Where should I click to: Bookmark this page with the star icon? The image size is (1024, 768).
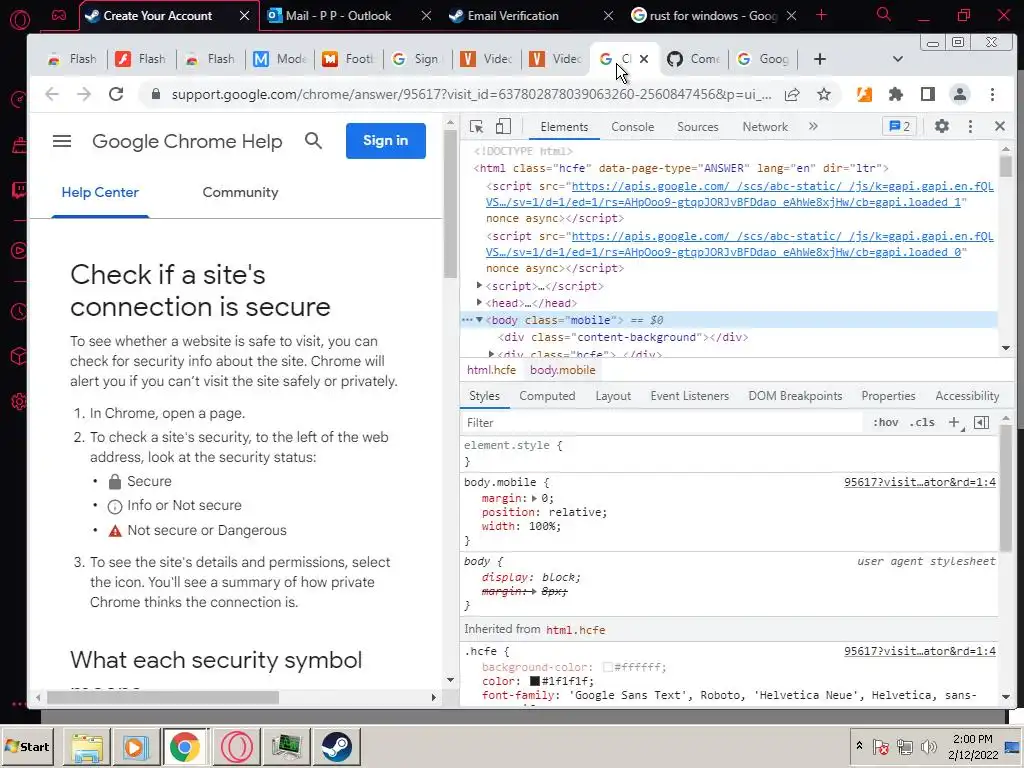[x=824, y=94]
